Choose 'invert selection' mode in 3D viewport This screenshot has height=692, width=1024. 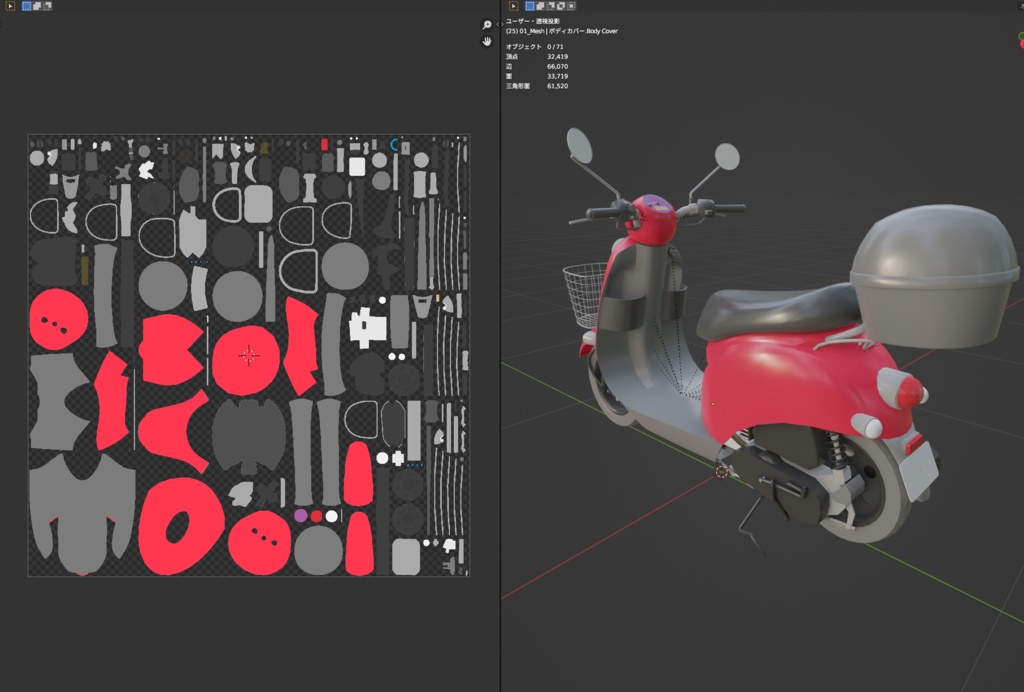coord(561,6)
